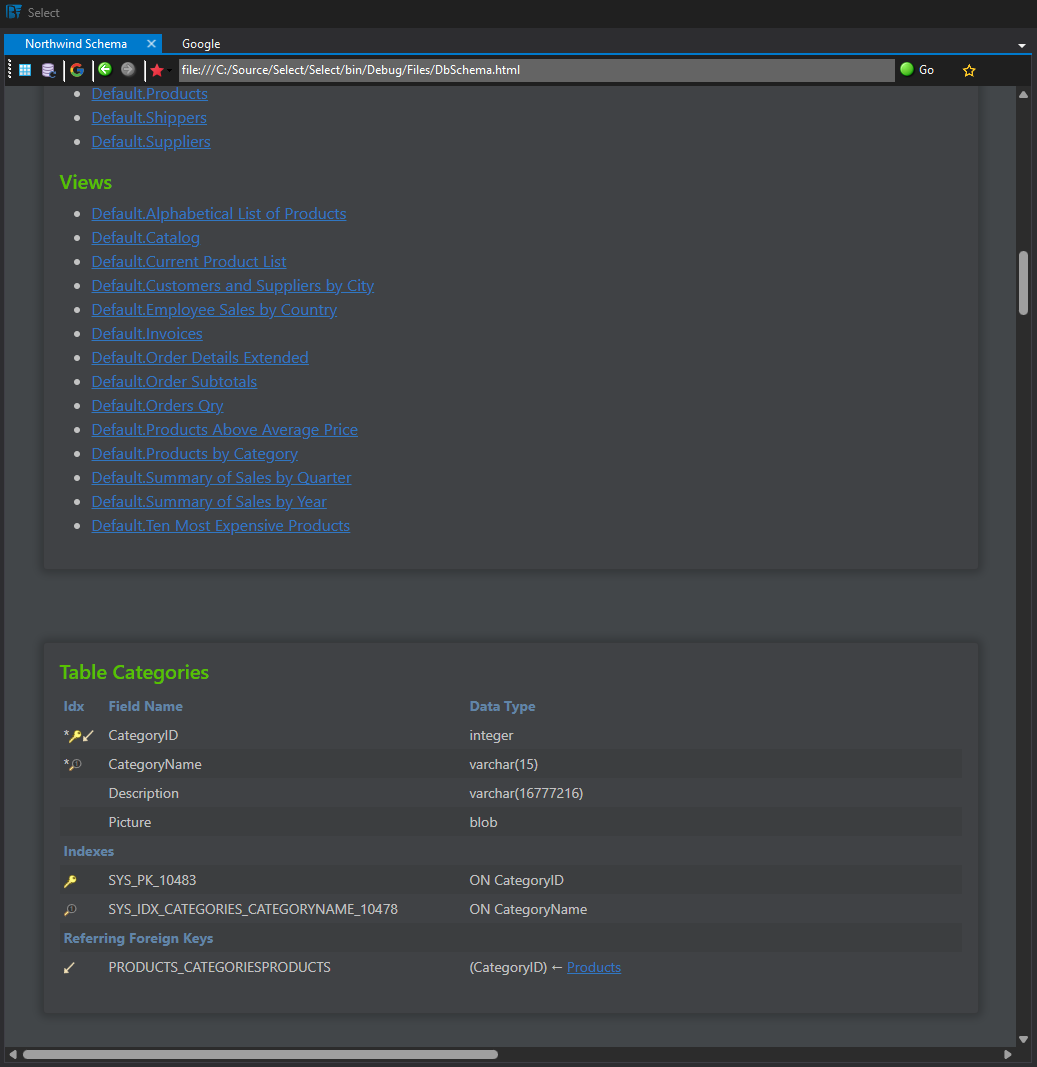The width and height of the screenshot is (1037, 1067).
Task: Open the Default.Catalog view link
Action: (146, 237)
